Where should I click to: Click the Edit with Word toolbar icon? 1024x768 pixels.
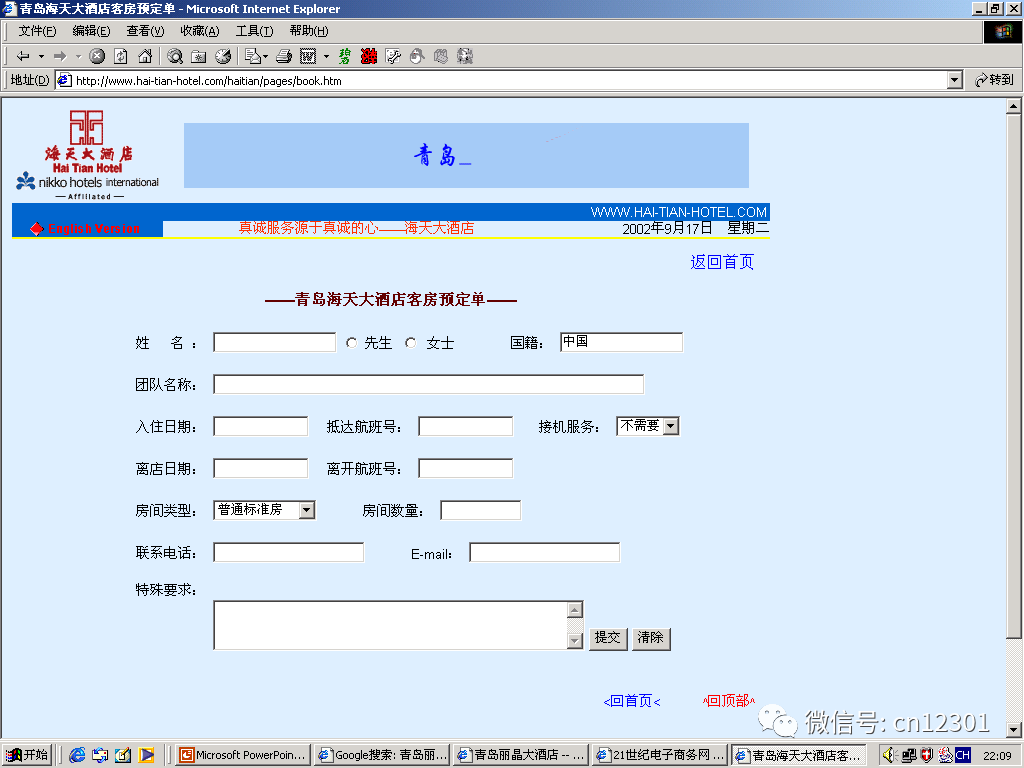(308, 56)
